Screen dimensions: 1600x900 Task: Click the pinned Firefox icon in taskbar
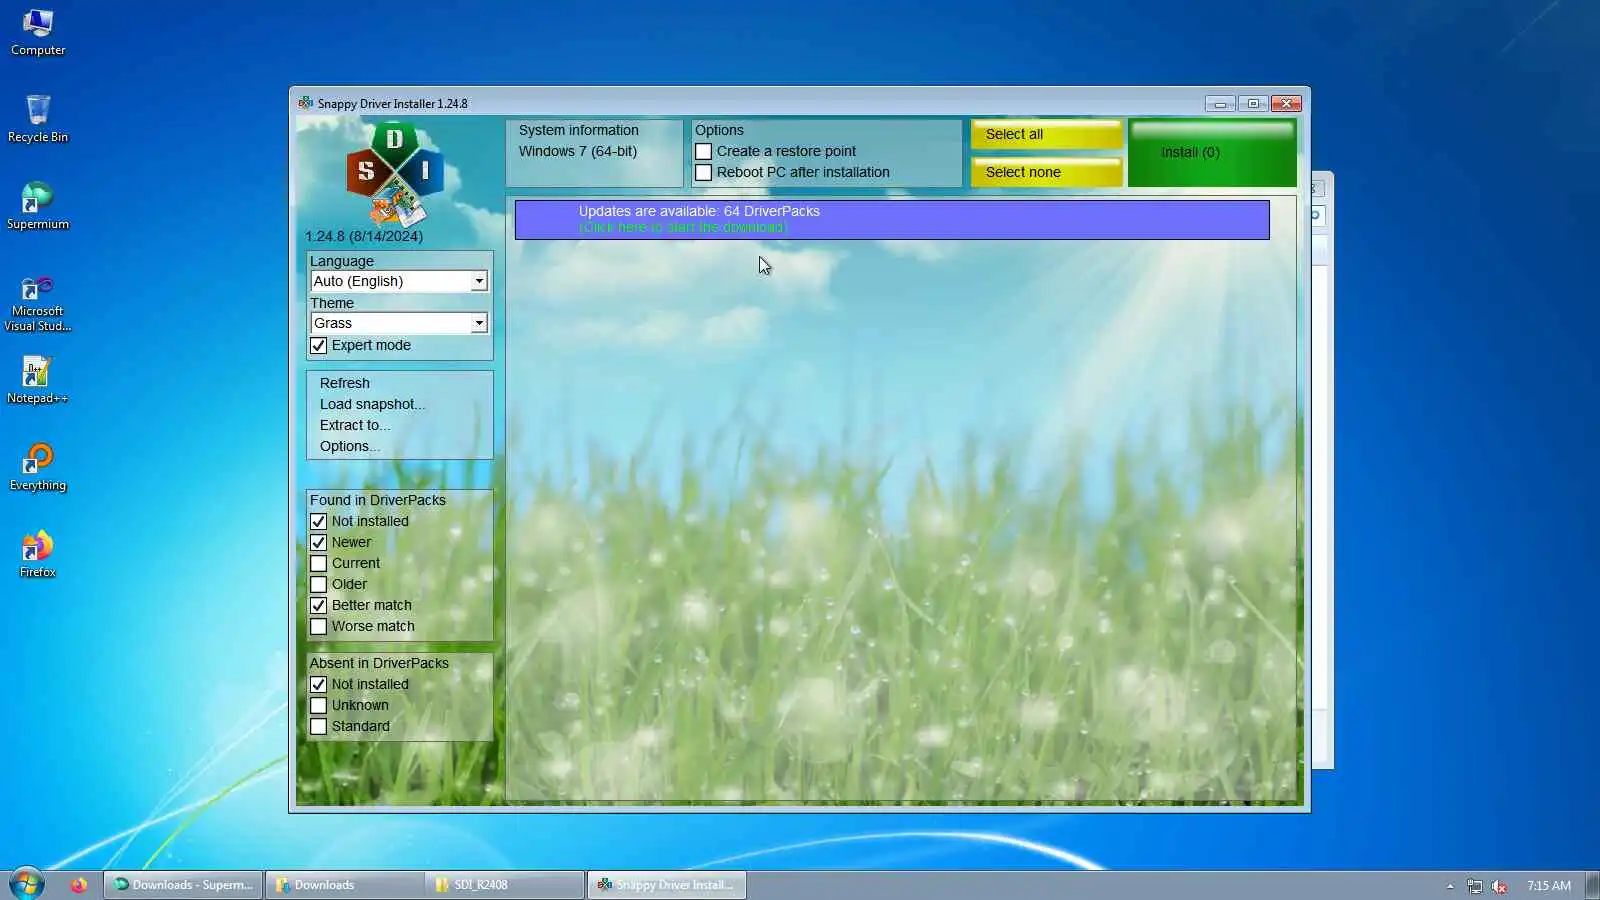(78, 885)
